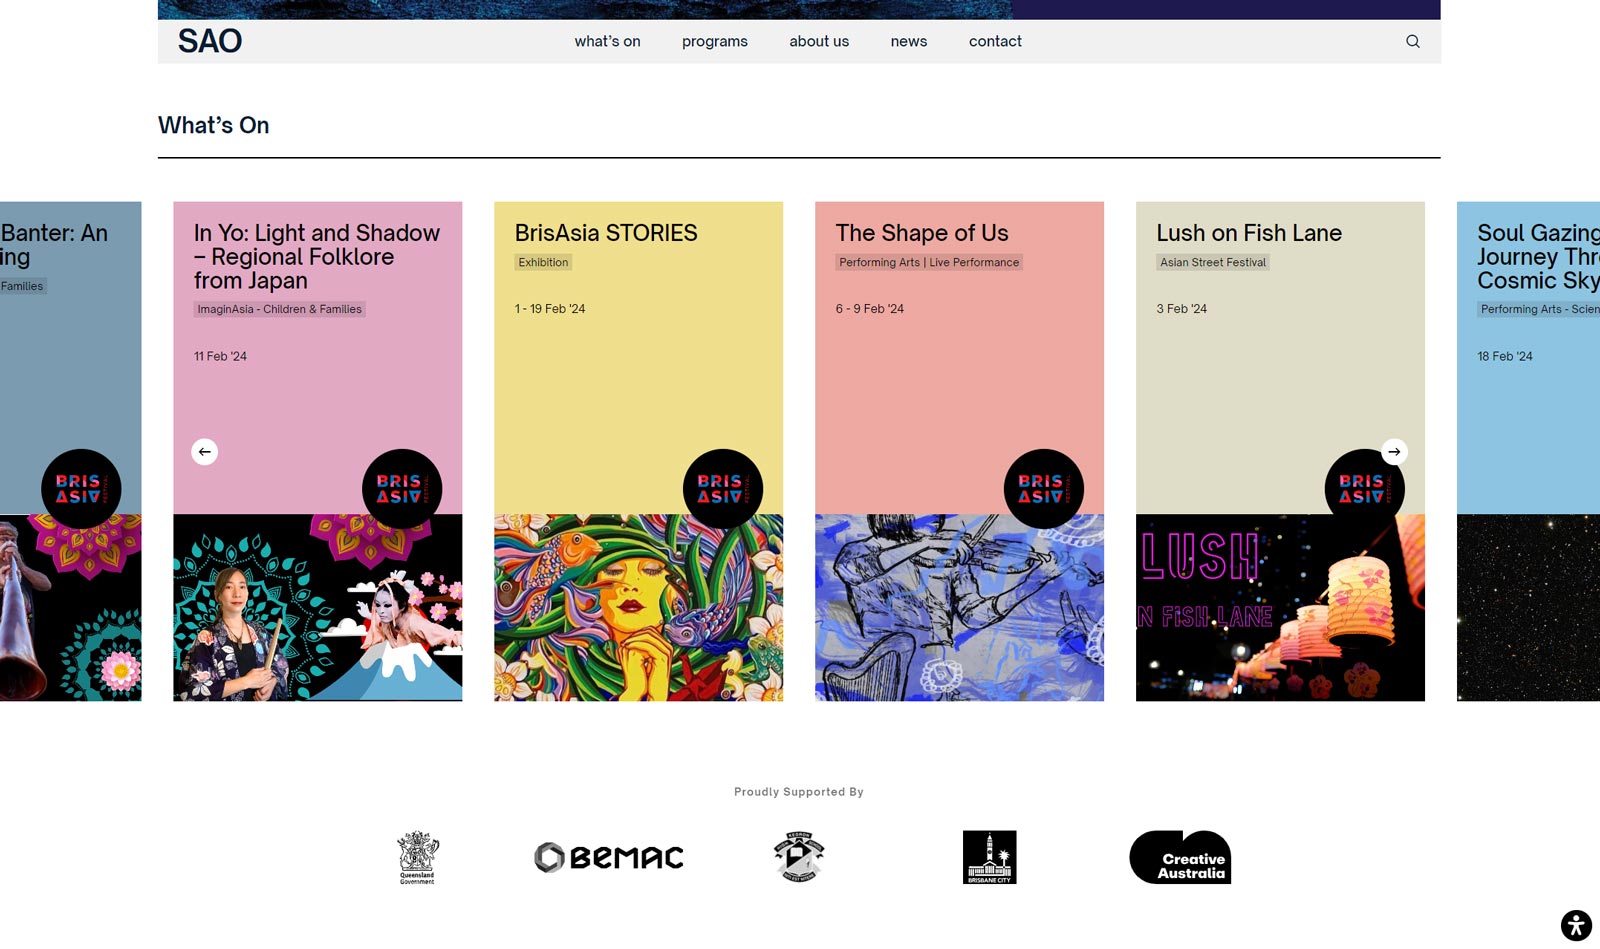1600x949 pixels.
Task: Click BrisAsia badge on In Yo card
Action: pos(402,489)
